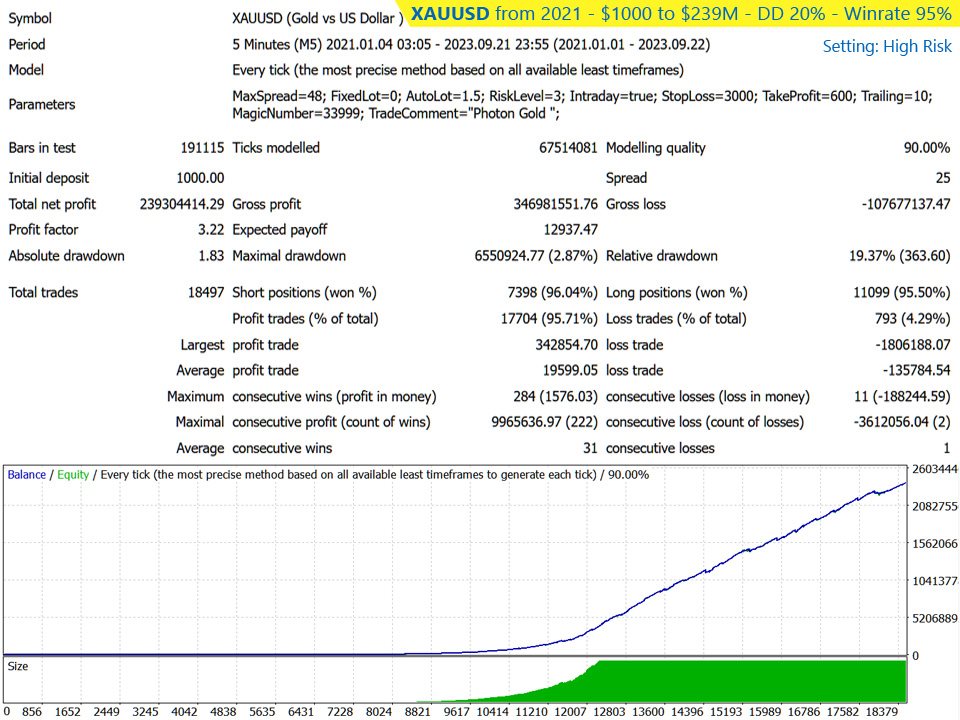
Task: Click the Largest profit trade value 342854.70
Action: [566, 345]
